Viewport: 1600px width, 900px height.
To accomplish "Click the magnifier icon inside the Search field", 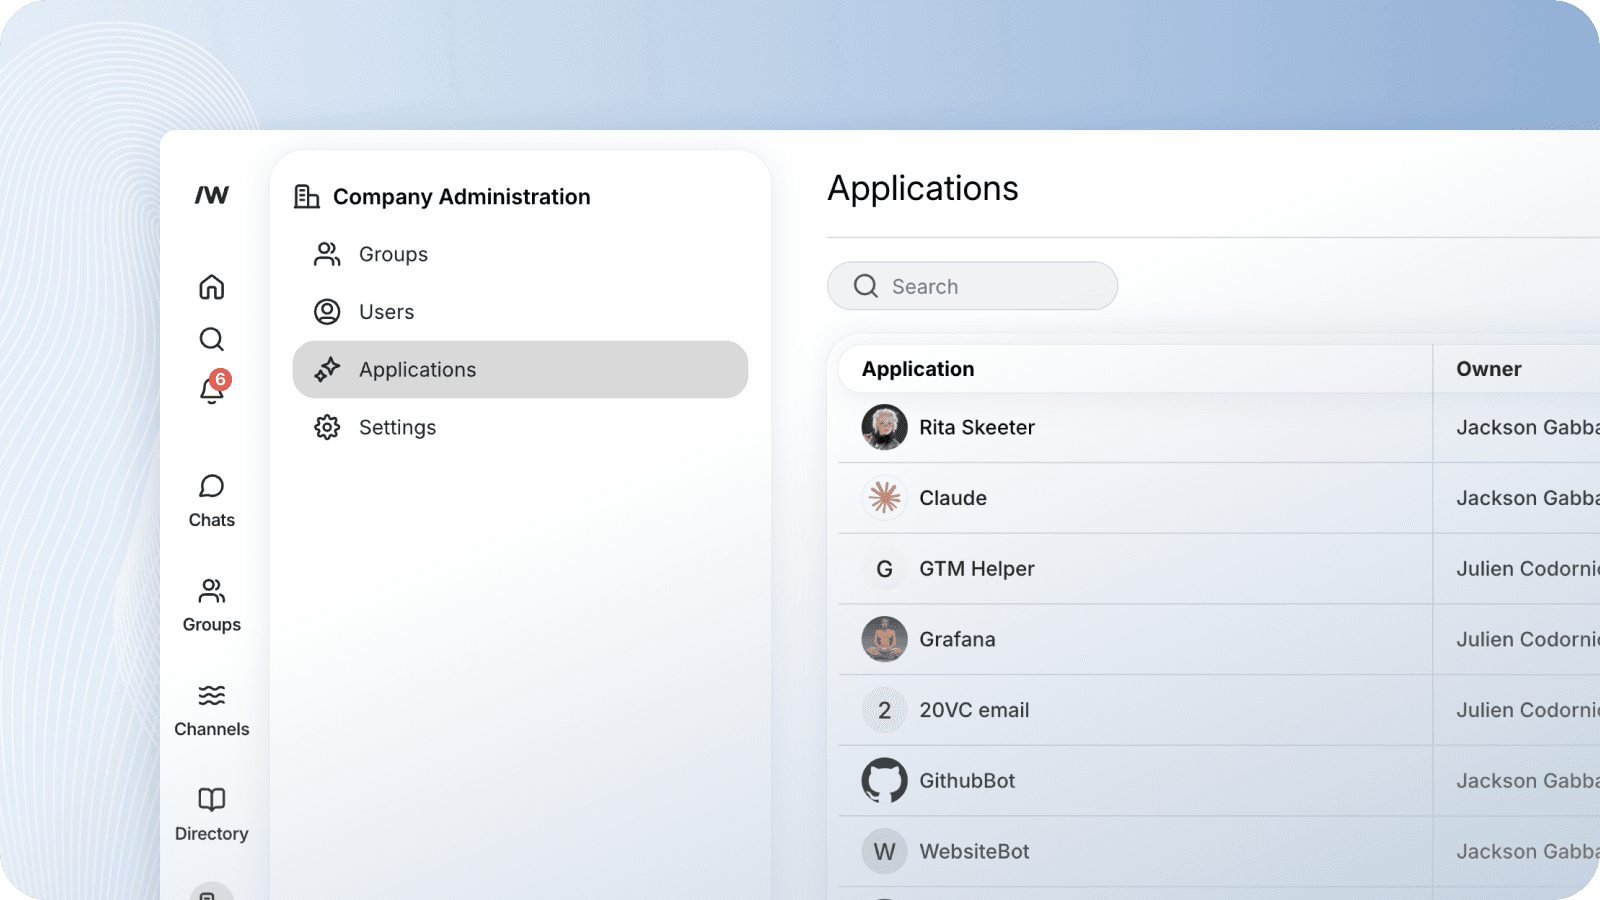I will (x=866, y=286).
